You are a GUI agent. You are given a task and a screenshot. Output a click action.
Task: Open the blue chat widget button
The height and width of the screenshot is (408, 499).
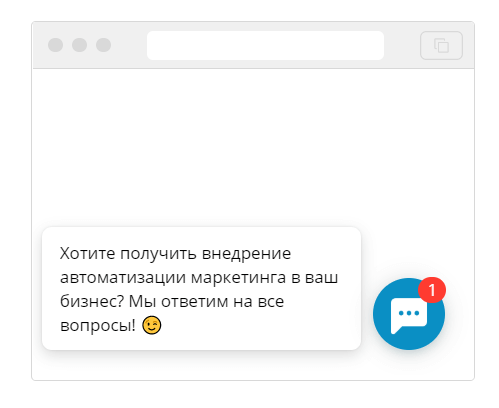coord(409,314)
